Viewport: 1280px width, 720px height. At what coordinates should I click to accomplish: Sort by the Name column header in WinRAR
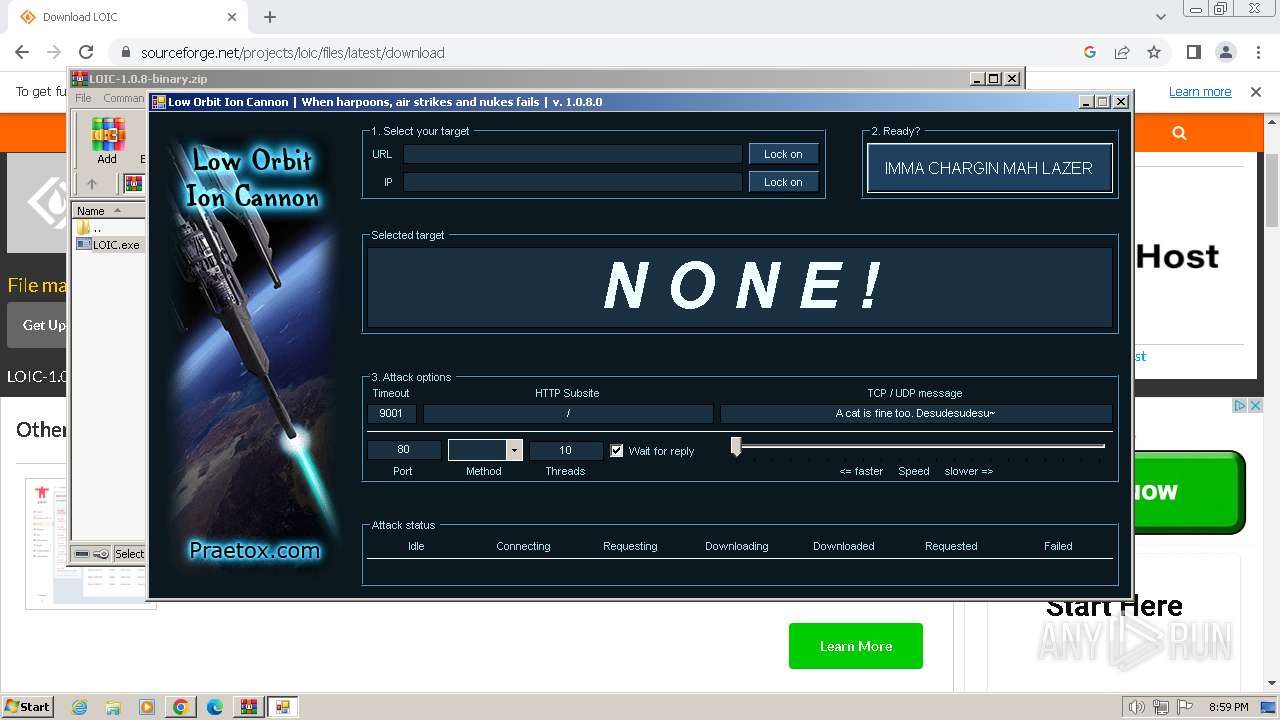point(108,210)
